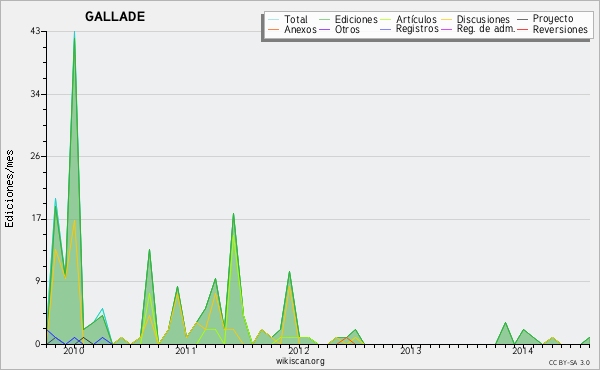Select the Reg. de adm. legend entry
The height and width of the screenshot is (370, 600).
pos(486,29)
